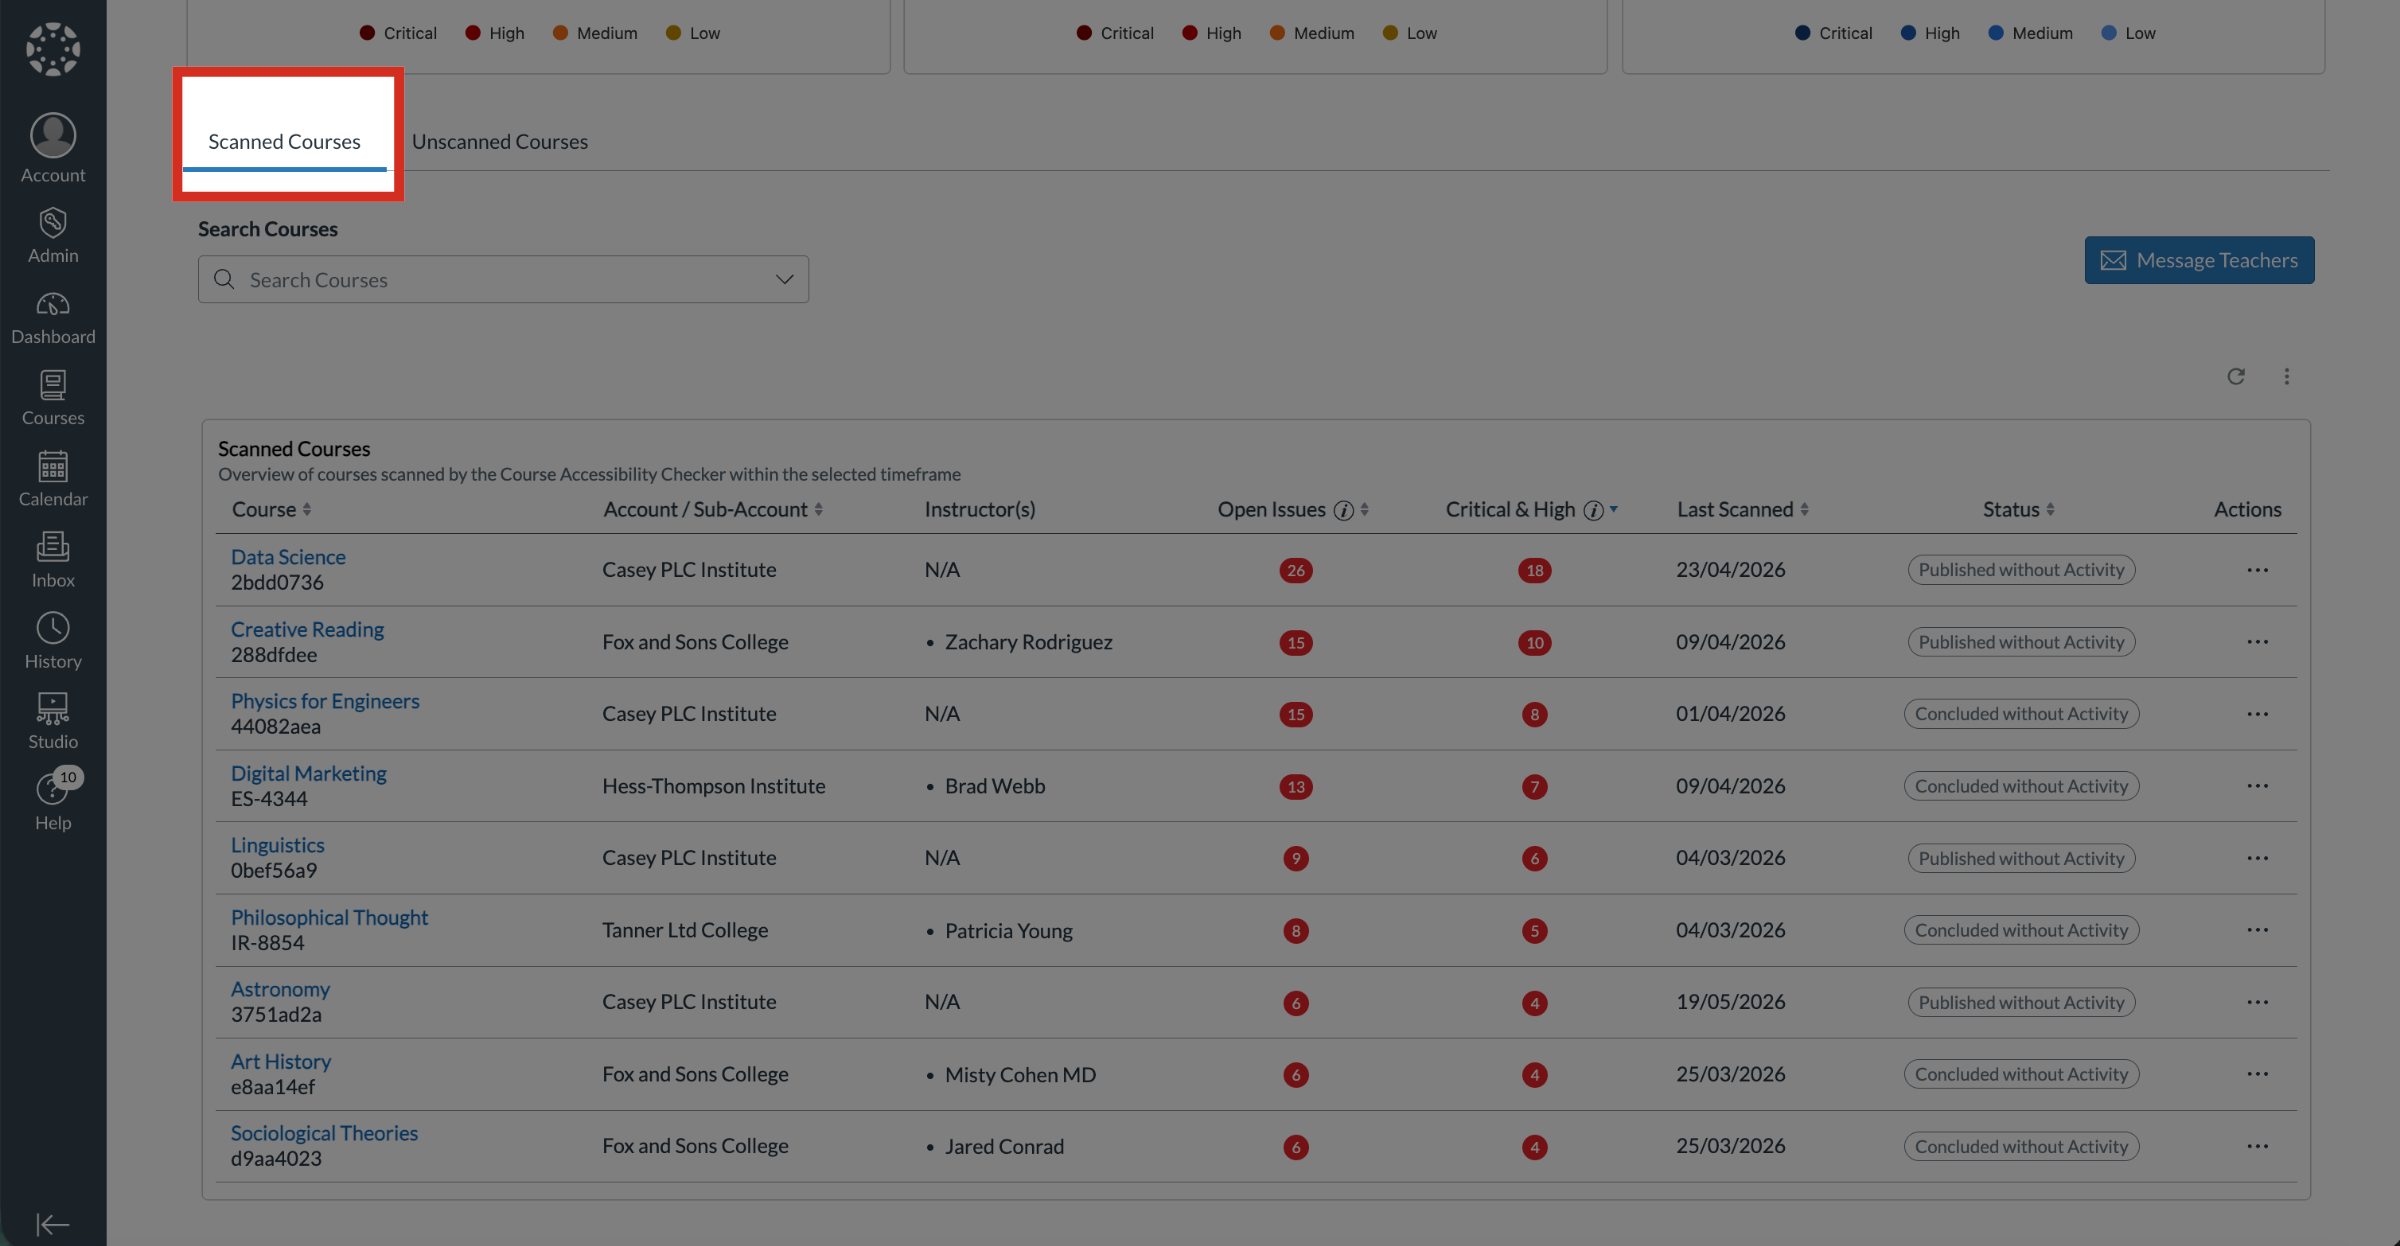Click inside the Search Courses field
2400x1246 pixels.
[503, 279]
